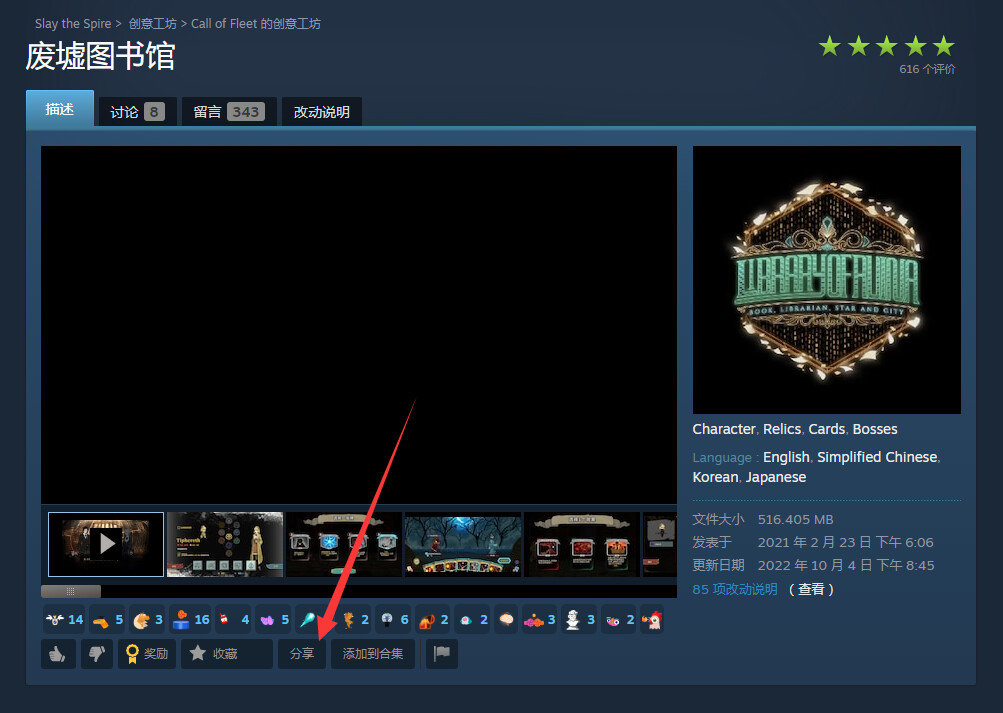Click the flag report icon
Image resolution: width=1003 pixels, height=713 pixels.
point(442,654)
